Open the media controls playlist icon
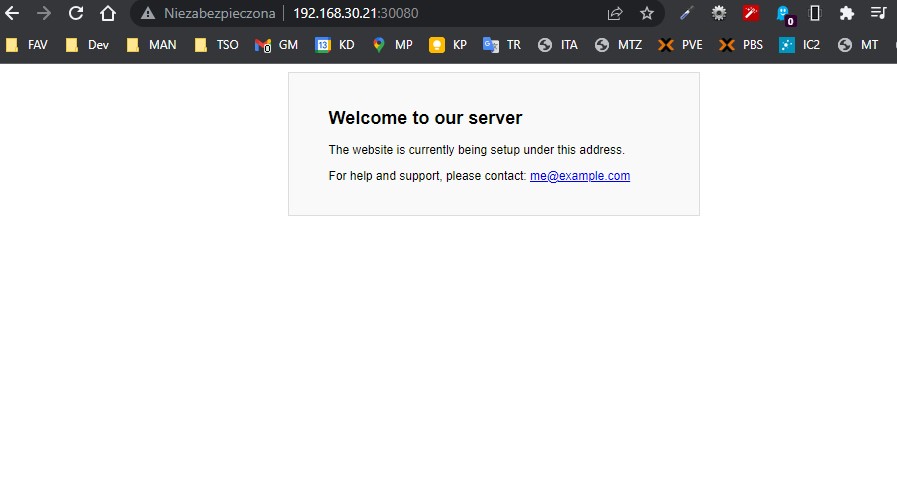Screen dimensions: 897x498 coord(878,13)
